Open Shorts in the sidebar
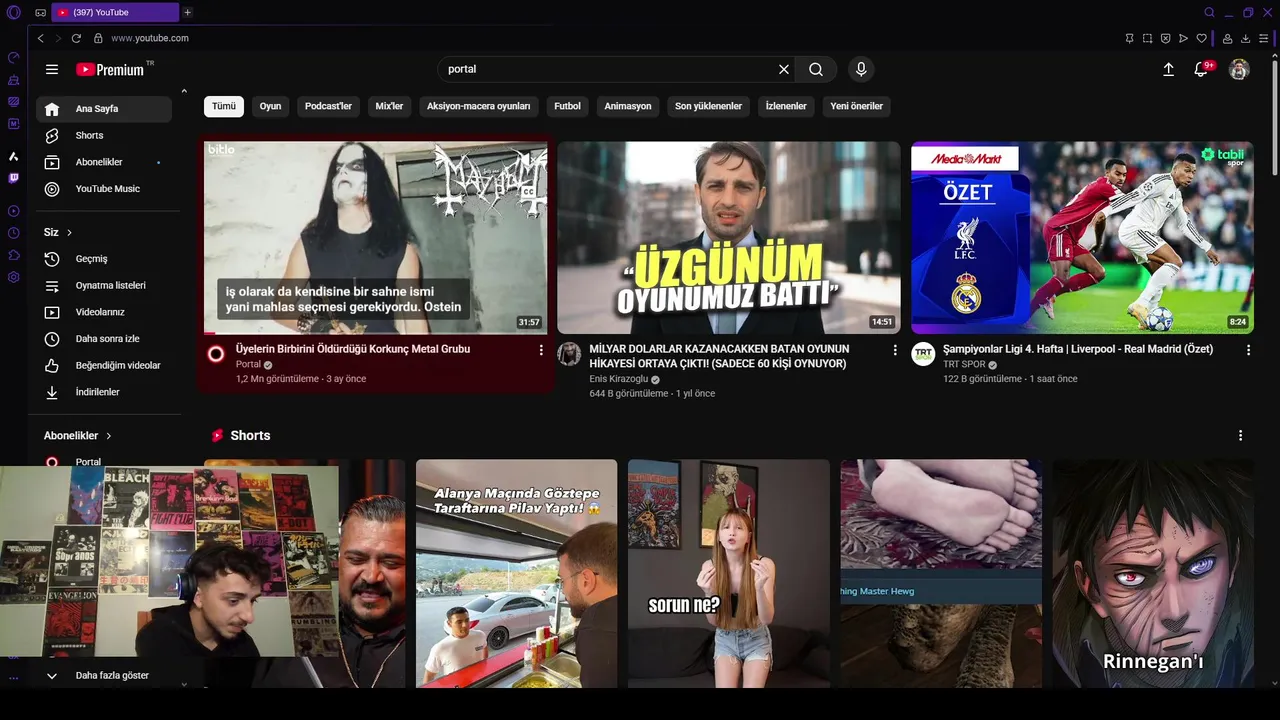This screenshot has height=720, width=1280. 104,135
